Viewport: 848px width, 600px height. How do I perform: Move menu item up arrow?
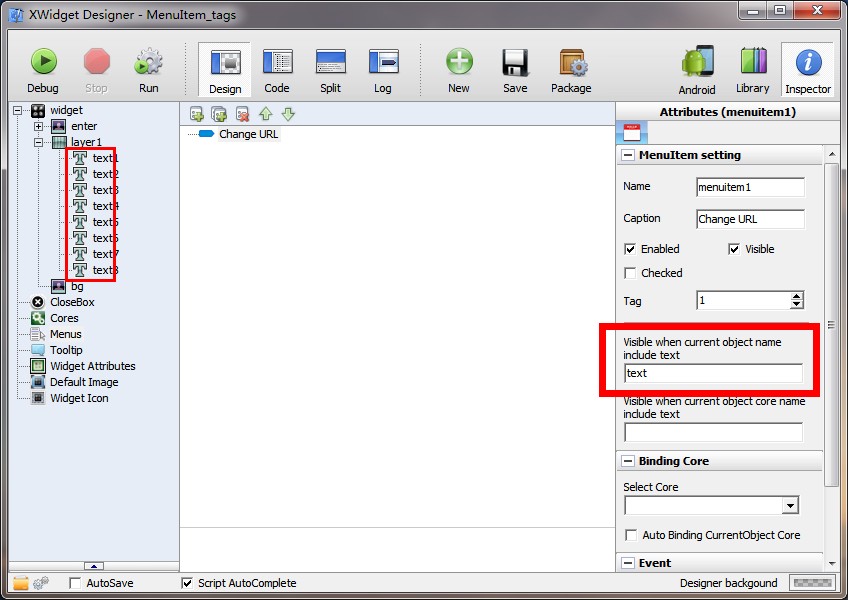click(266, 114)
